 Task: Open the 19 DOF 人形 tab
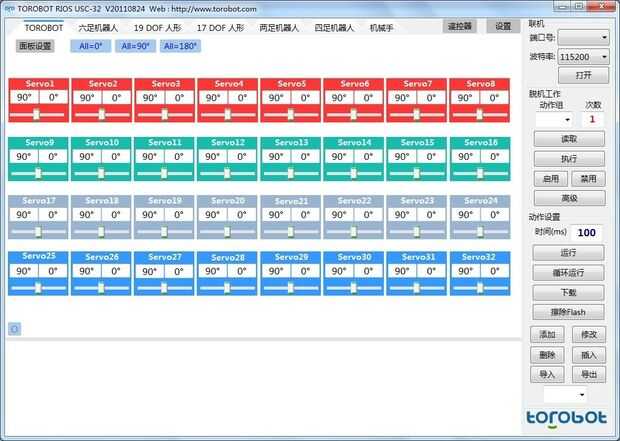(x=157, y=28)
